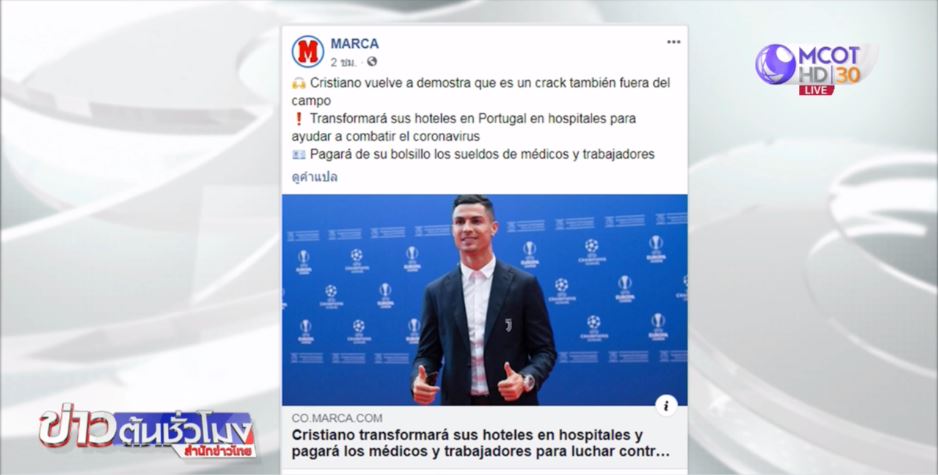Click the red exclamation mark emoji
This screenshot has height=475, width=938.
click(299, 119)
